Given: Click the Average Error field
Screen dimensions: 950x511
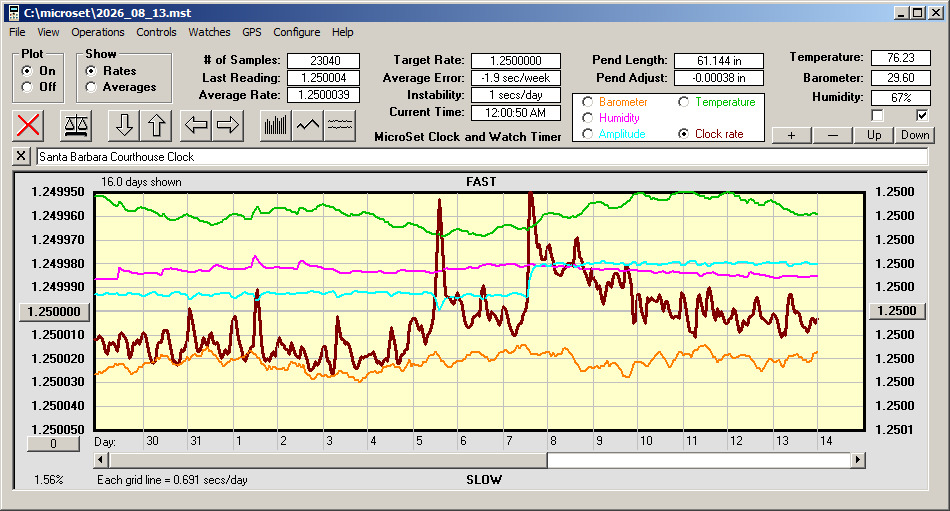Looking at the screenshot, I should click(x=516, y=78).
